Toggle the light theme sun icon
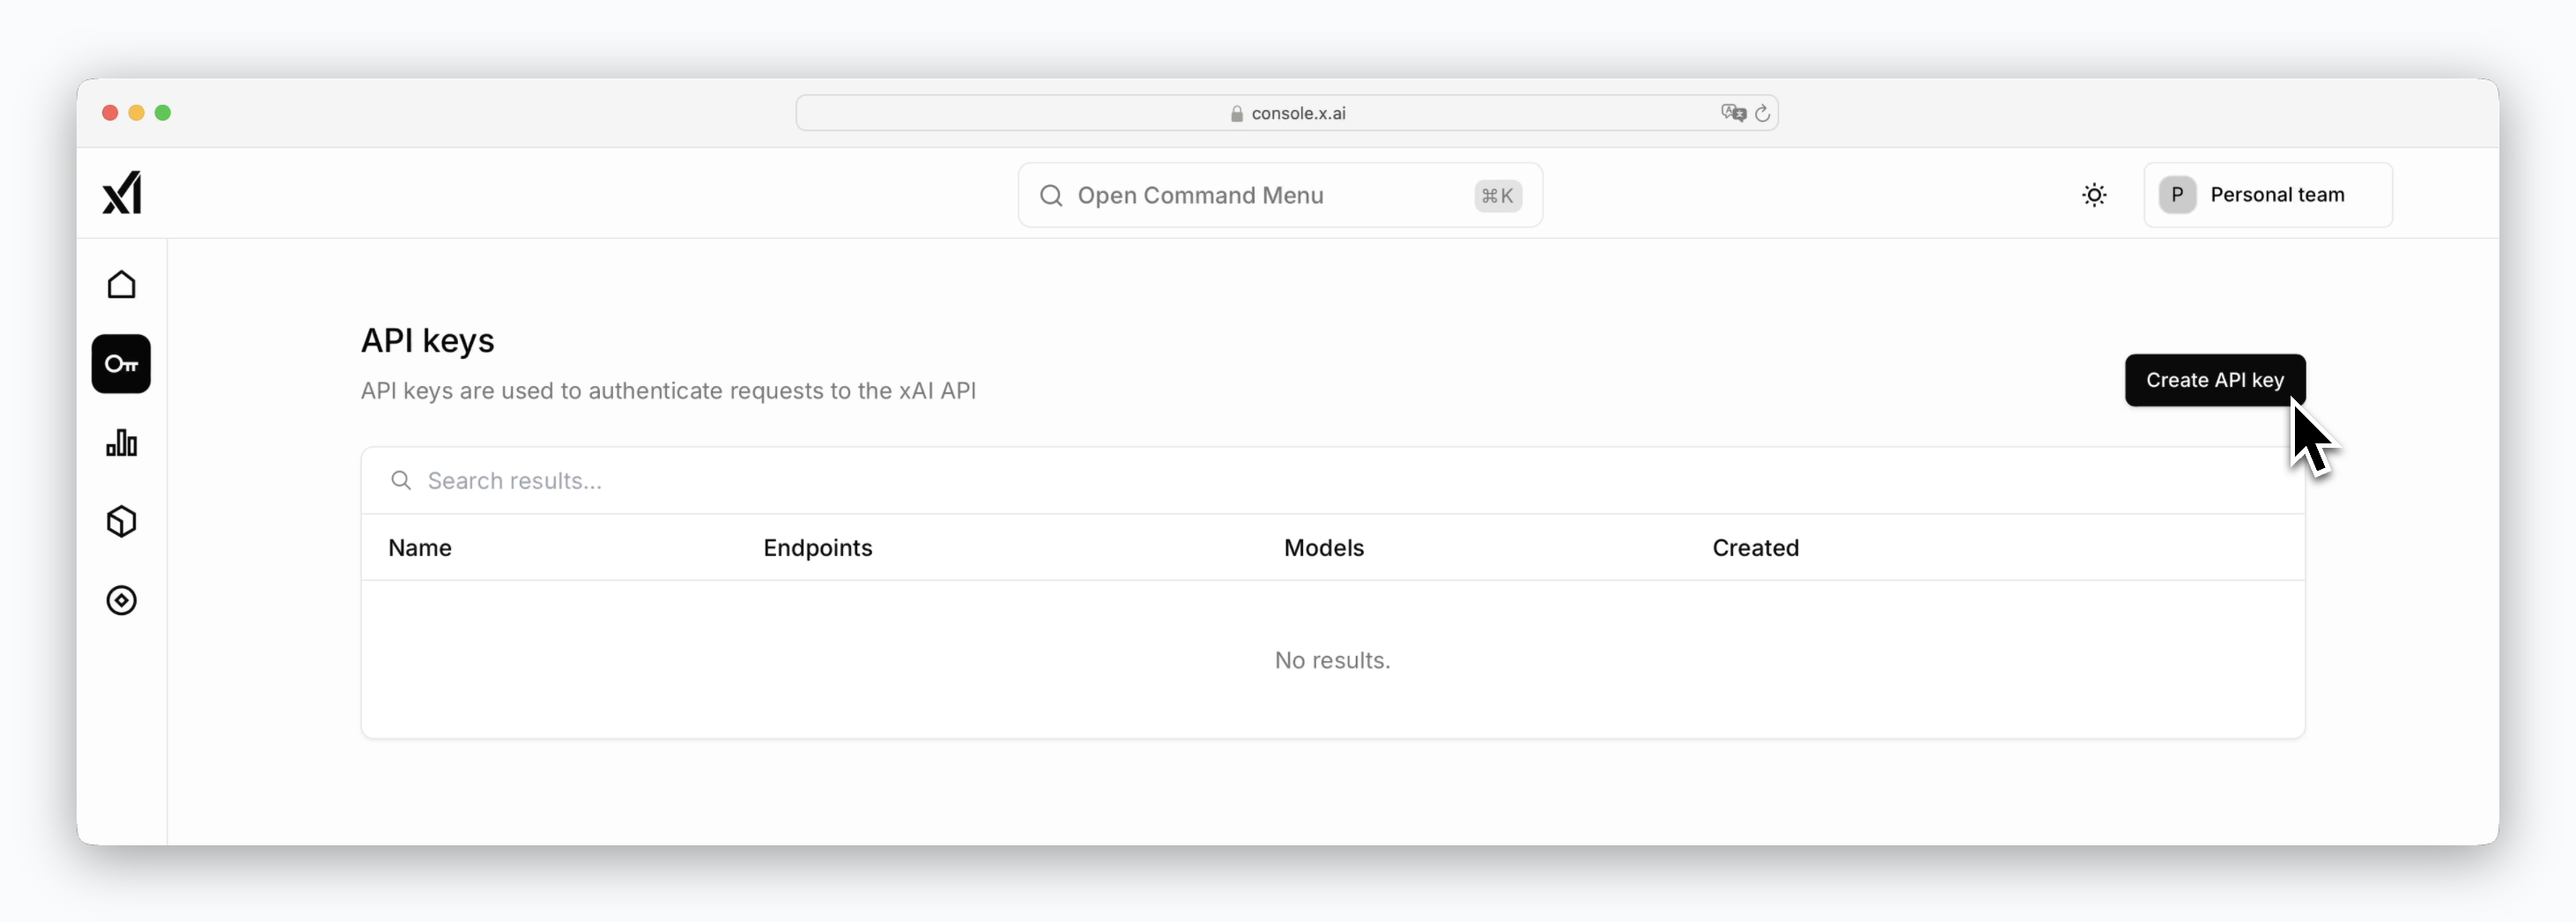The width and height of the screenshot is (2576, 922). click(x=2094, y=195)
